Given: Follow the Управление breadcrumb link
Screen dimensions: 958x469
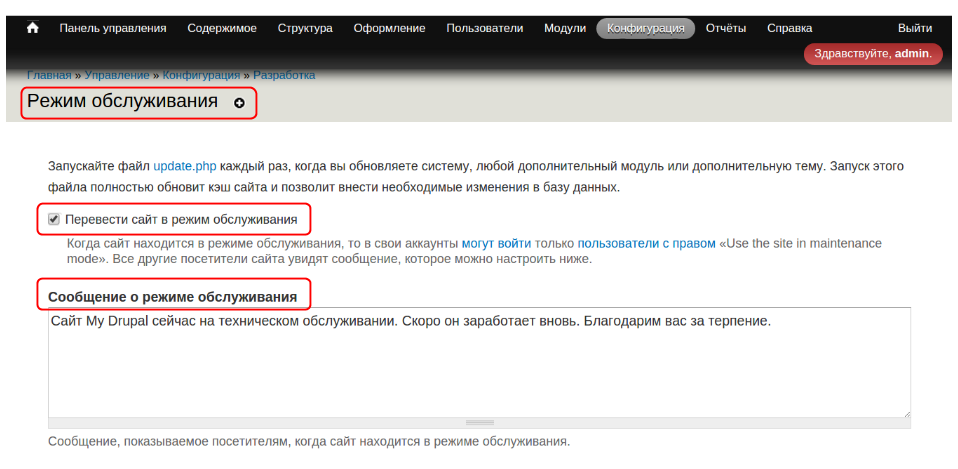Looking at the screenshot, I should [116, 75].
